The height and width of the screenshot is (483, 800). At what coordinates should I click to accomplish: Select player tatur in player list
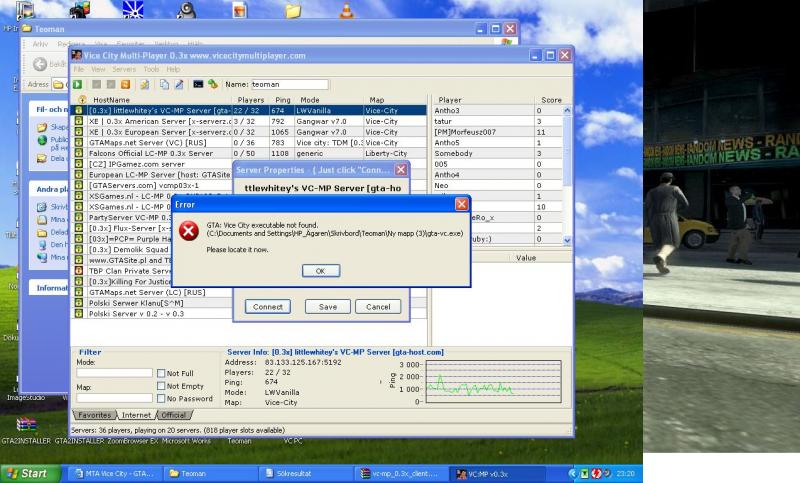coord(497,121)
